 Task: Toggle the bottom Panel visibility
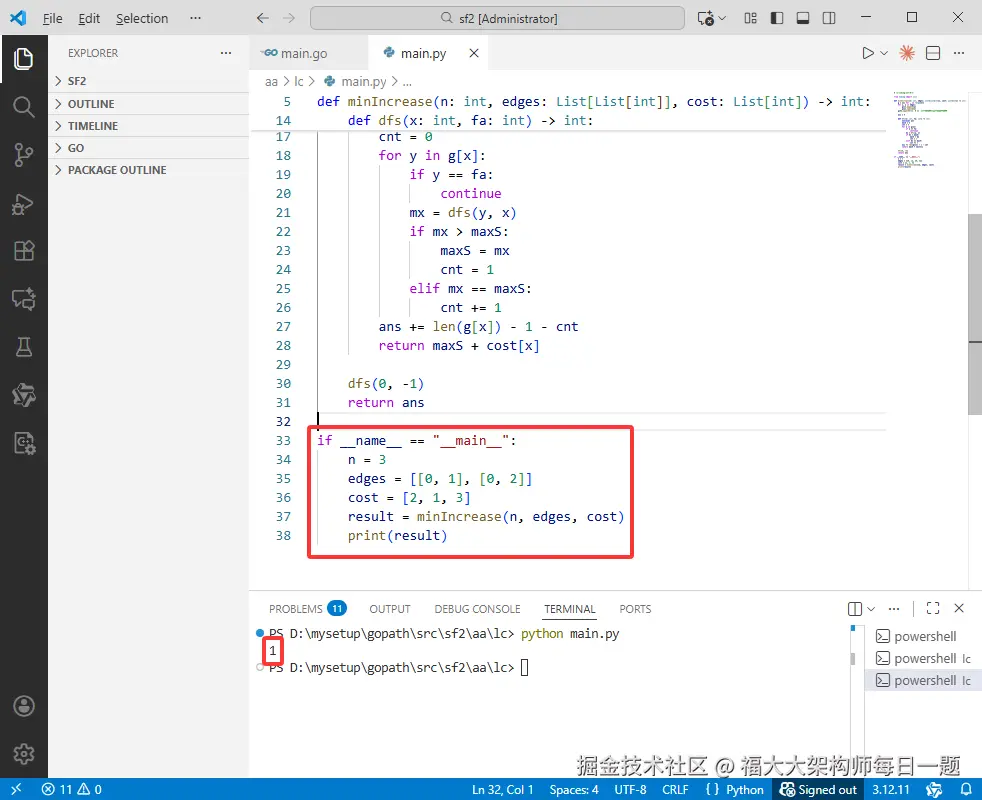[x=803, y=18]
